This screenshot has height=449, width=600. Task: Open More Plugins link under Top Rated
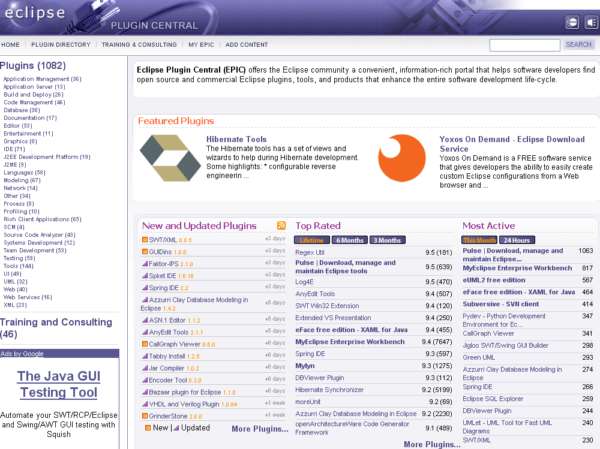pyautogui.click(x=432, y=444)
